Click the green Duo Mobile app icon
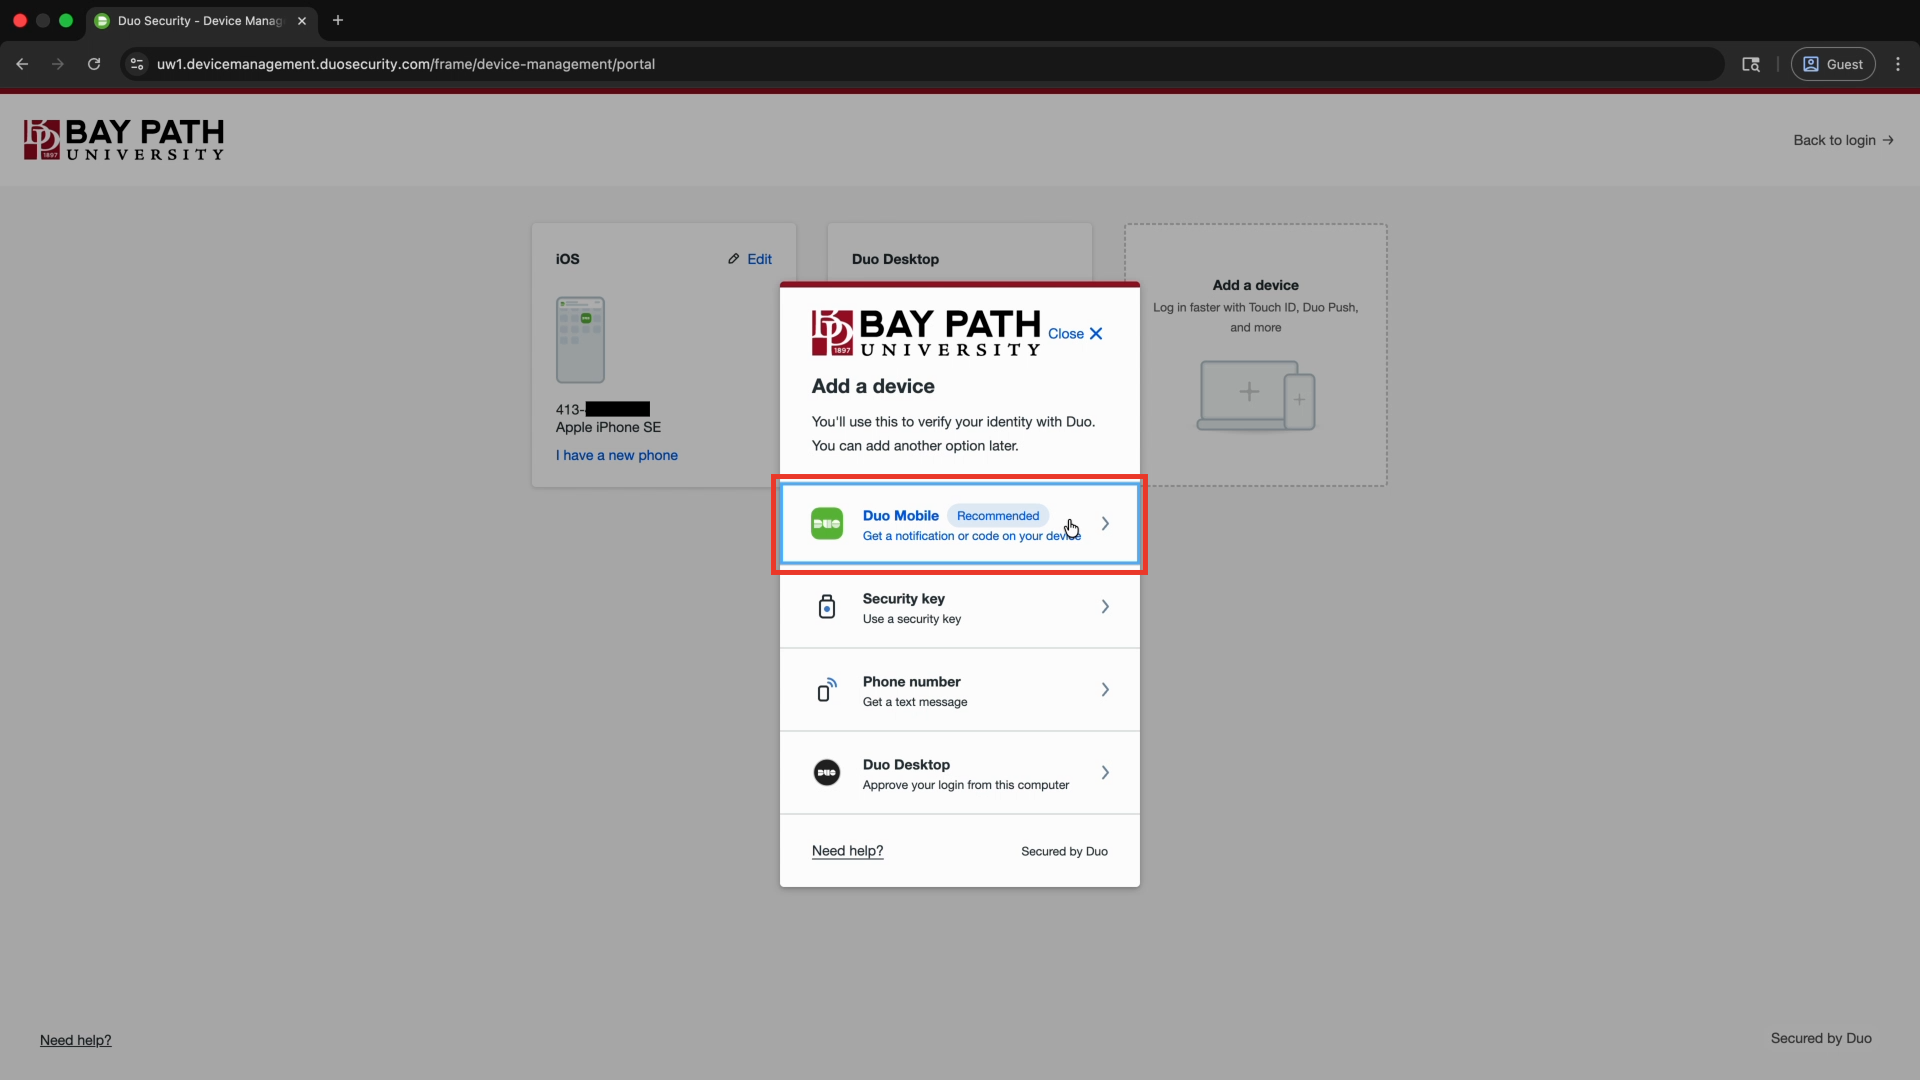 [827, 524]
